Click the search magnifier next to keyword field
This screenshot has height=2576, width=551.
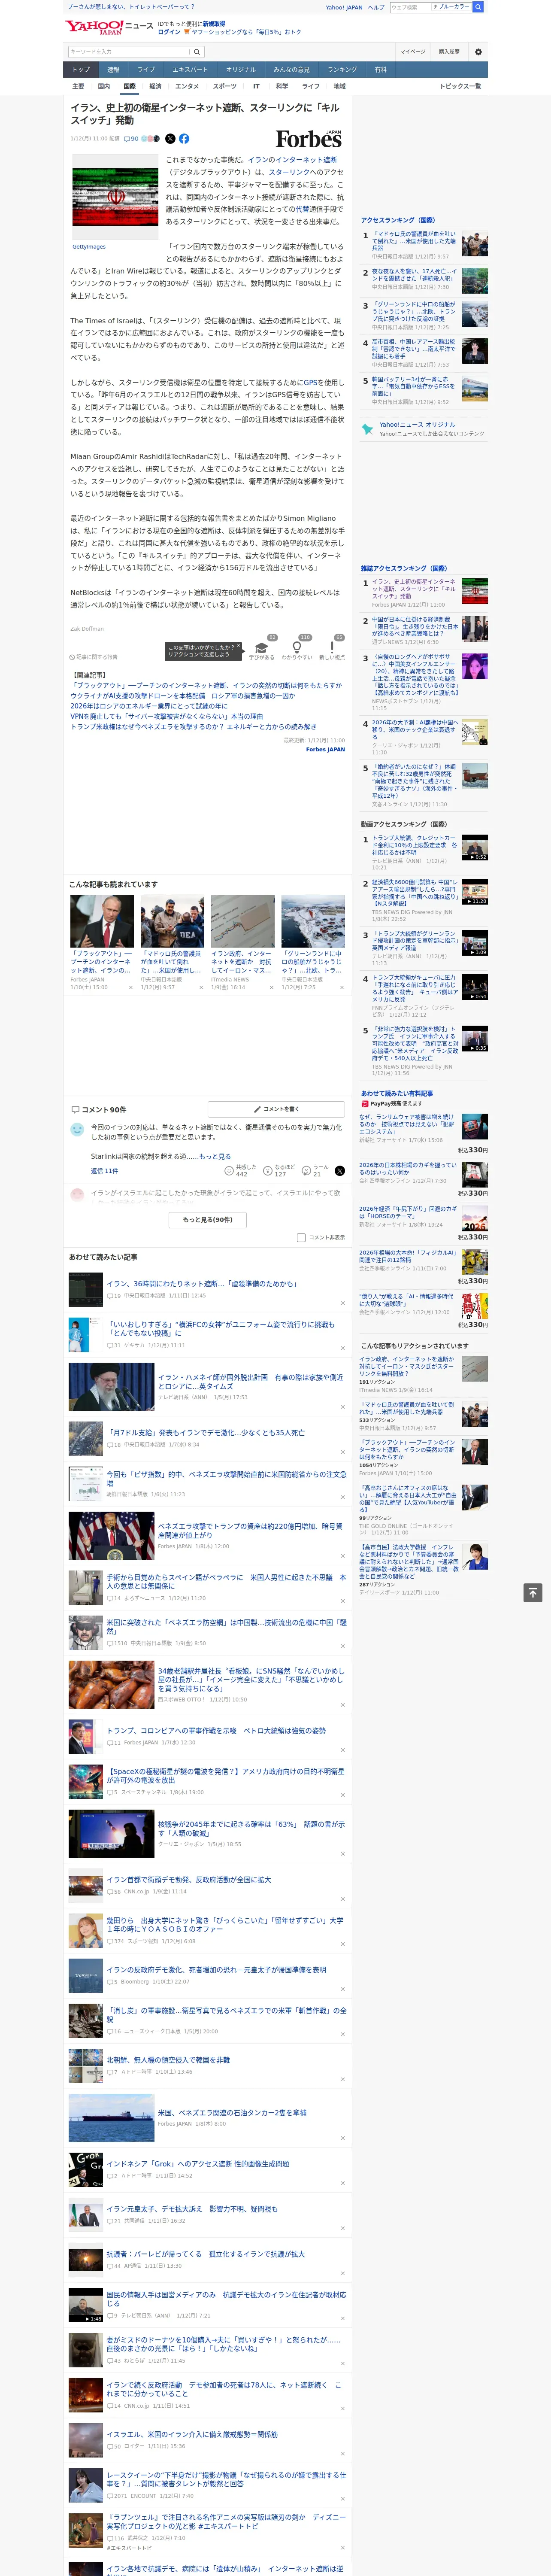[197, 52]
